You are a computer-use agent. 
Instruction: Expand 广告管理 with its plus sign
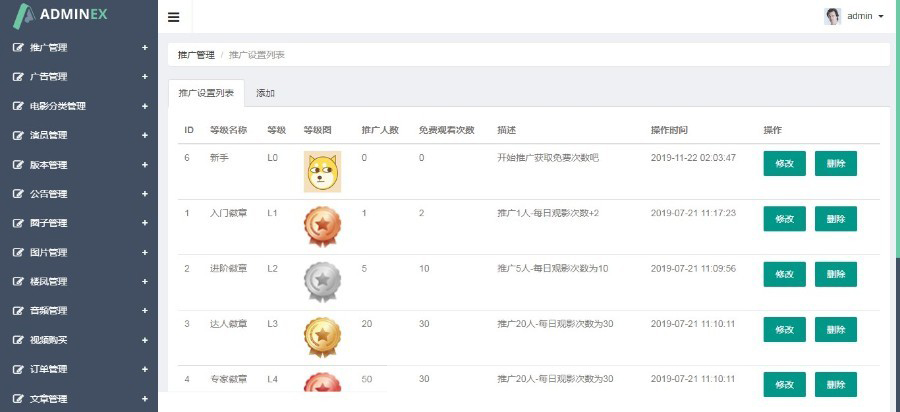[145, 76]
